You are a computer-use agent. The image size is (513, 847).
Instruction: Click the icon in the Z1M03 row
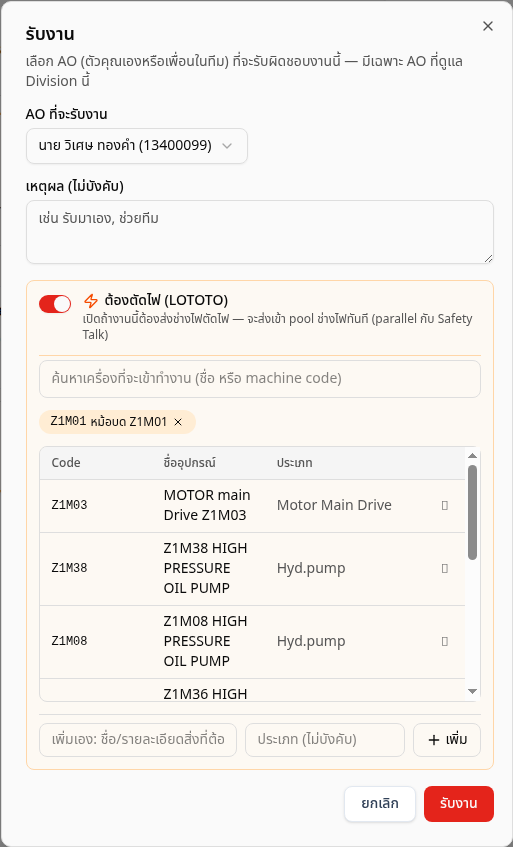pyautogui.click(x=444, y=505)
